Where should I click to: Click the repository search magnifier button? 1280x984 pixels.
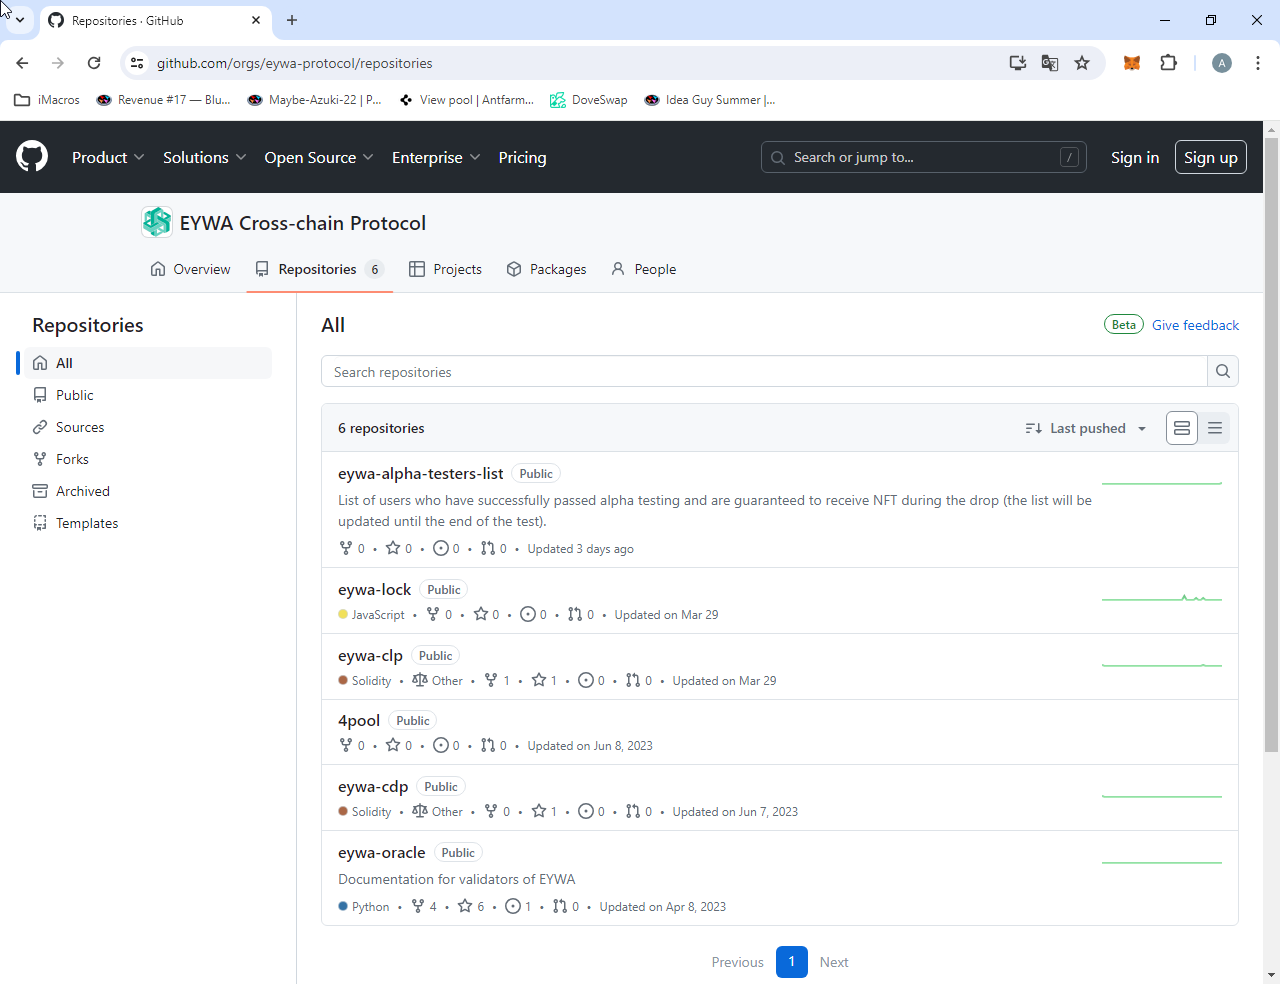click(x=1223, y=371)
